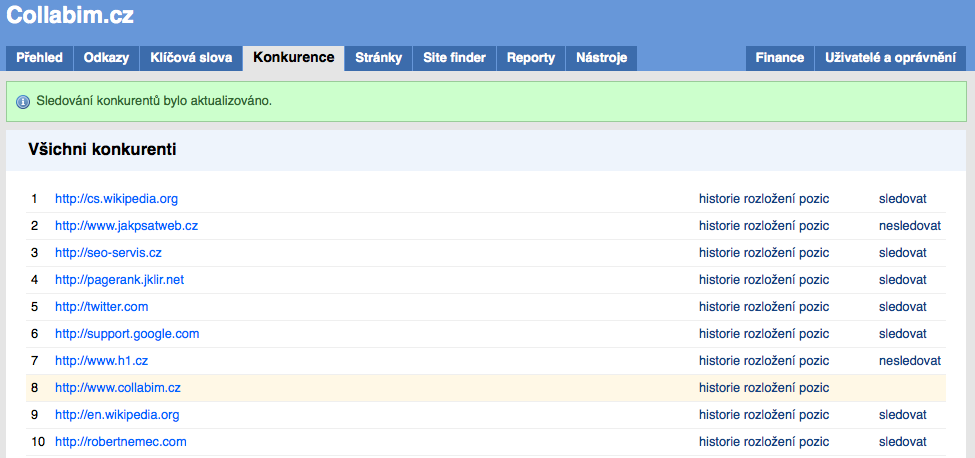This screenshot has width=975, height=458.
Task: Open the Přehled tab
Action: 39,58
